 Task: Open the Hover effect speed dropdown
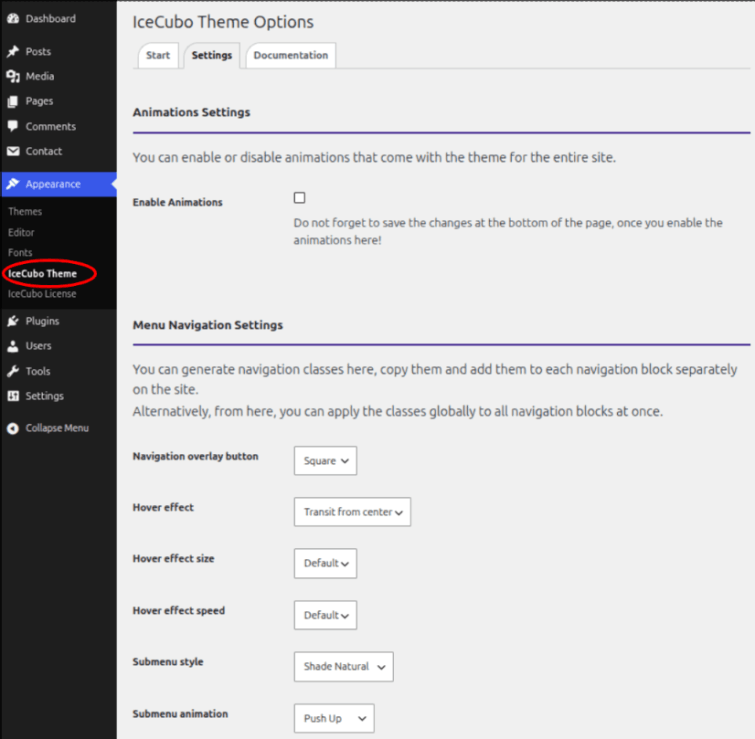(x=325, y=615)
